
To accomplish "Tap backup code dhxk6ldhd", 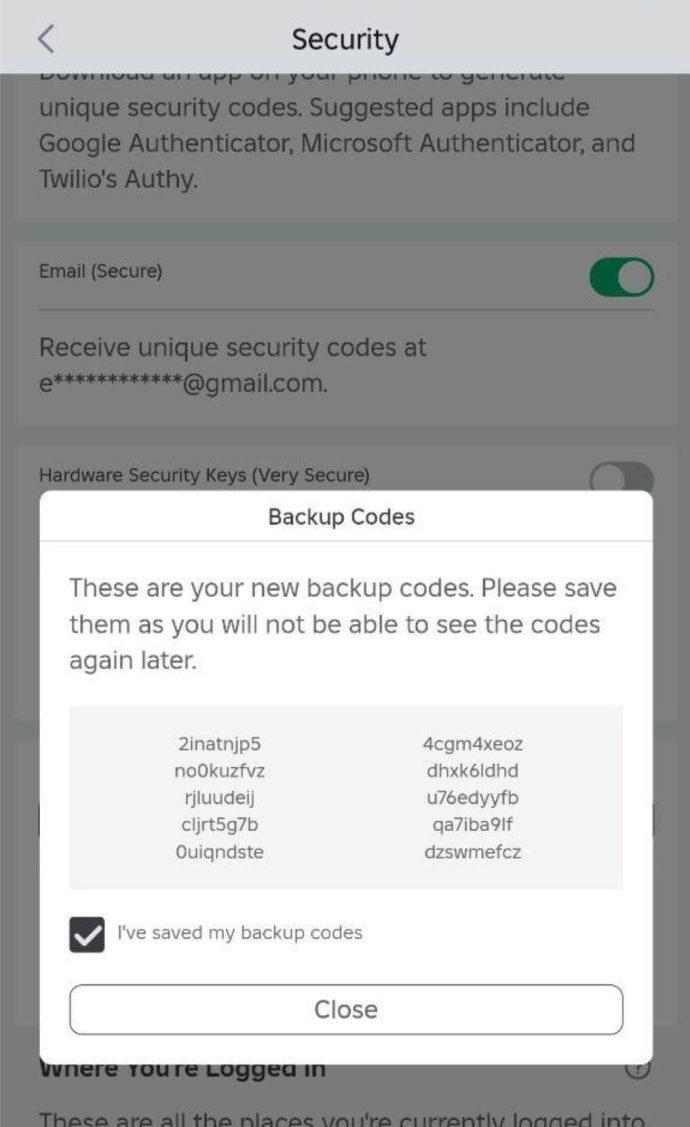I will 472,771.
